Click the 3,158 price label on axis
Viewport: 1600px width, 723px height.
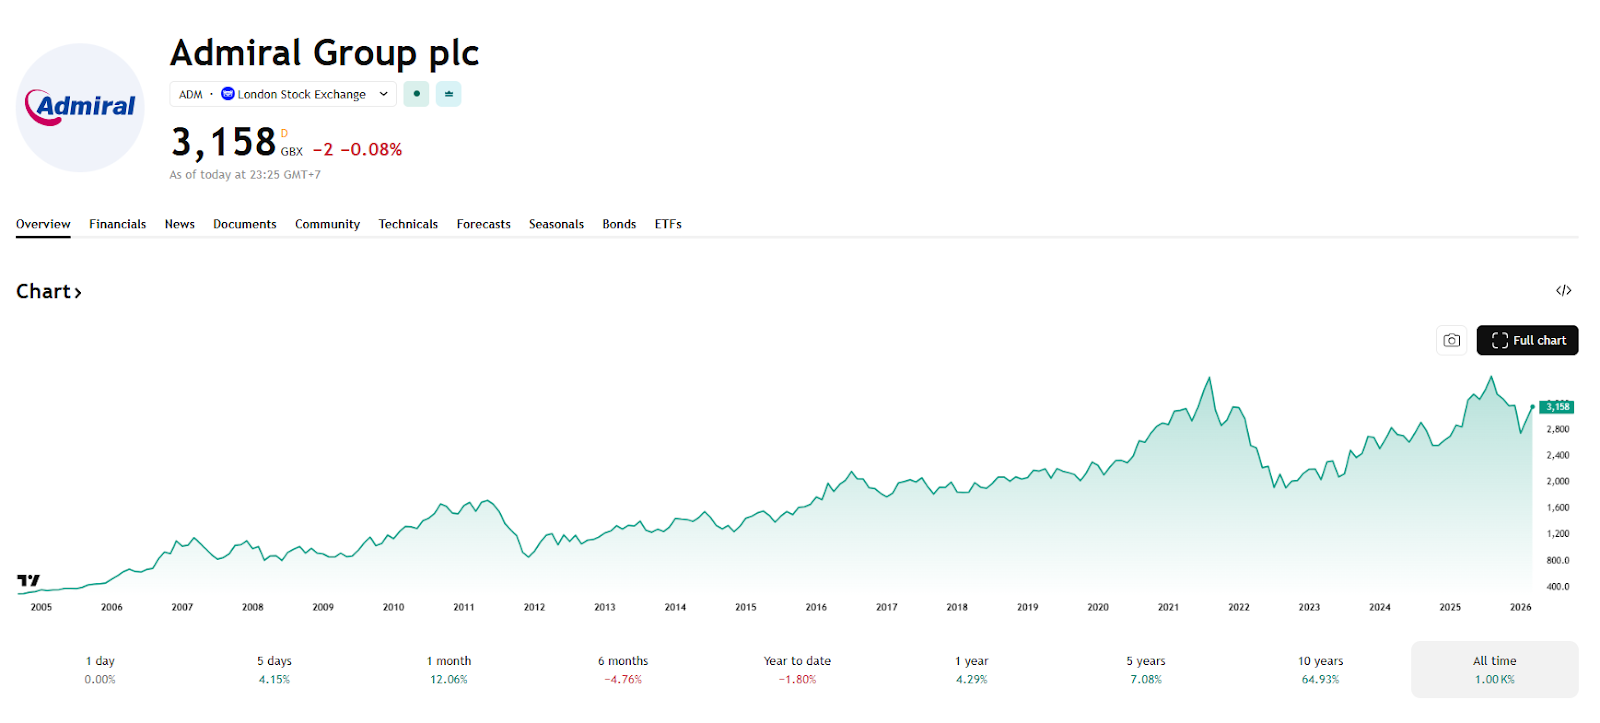click(1557, 407)
